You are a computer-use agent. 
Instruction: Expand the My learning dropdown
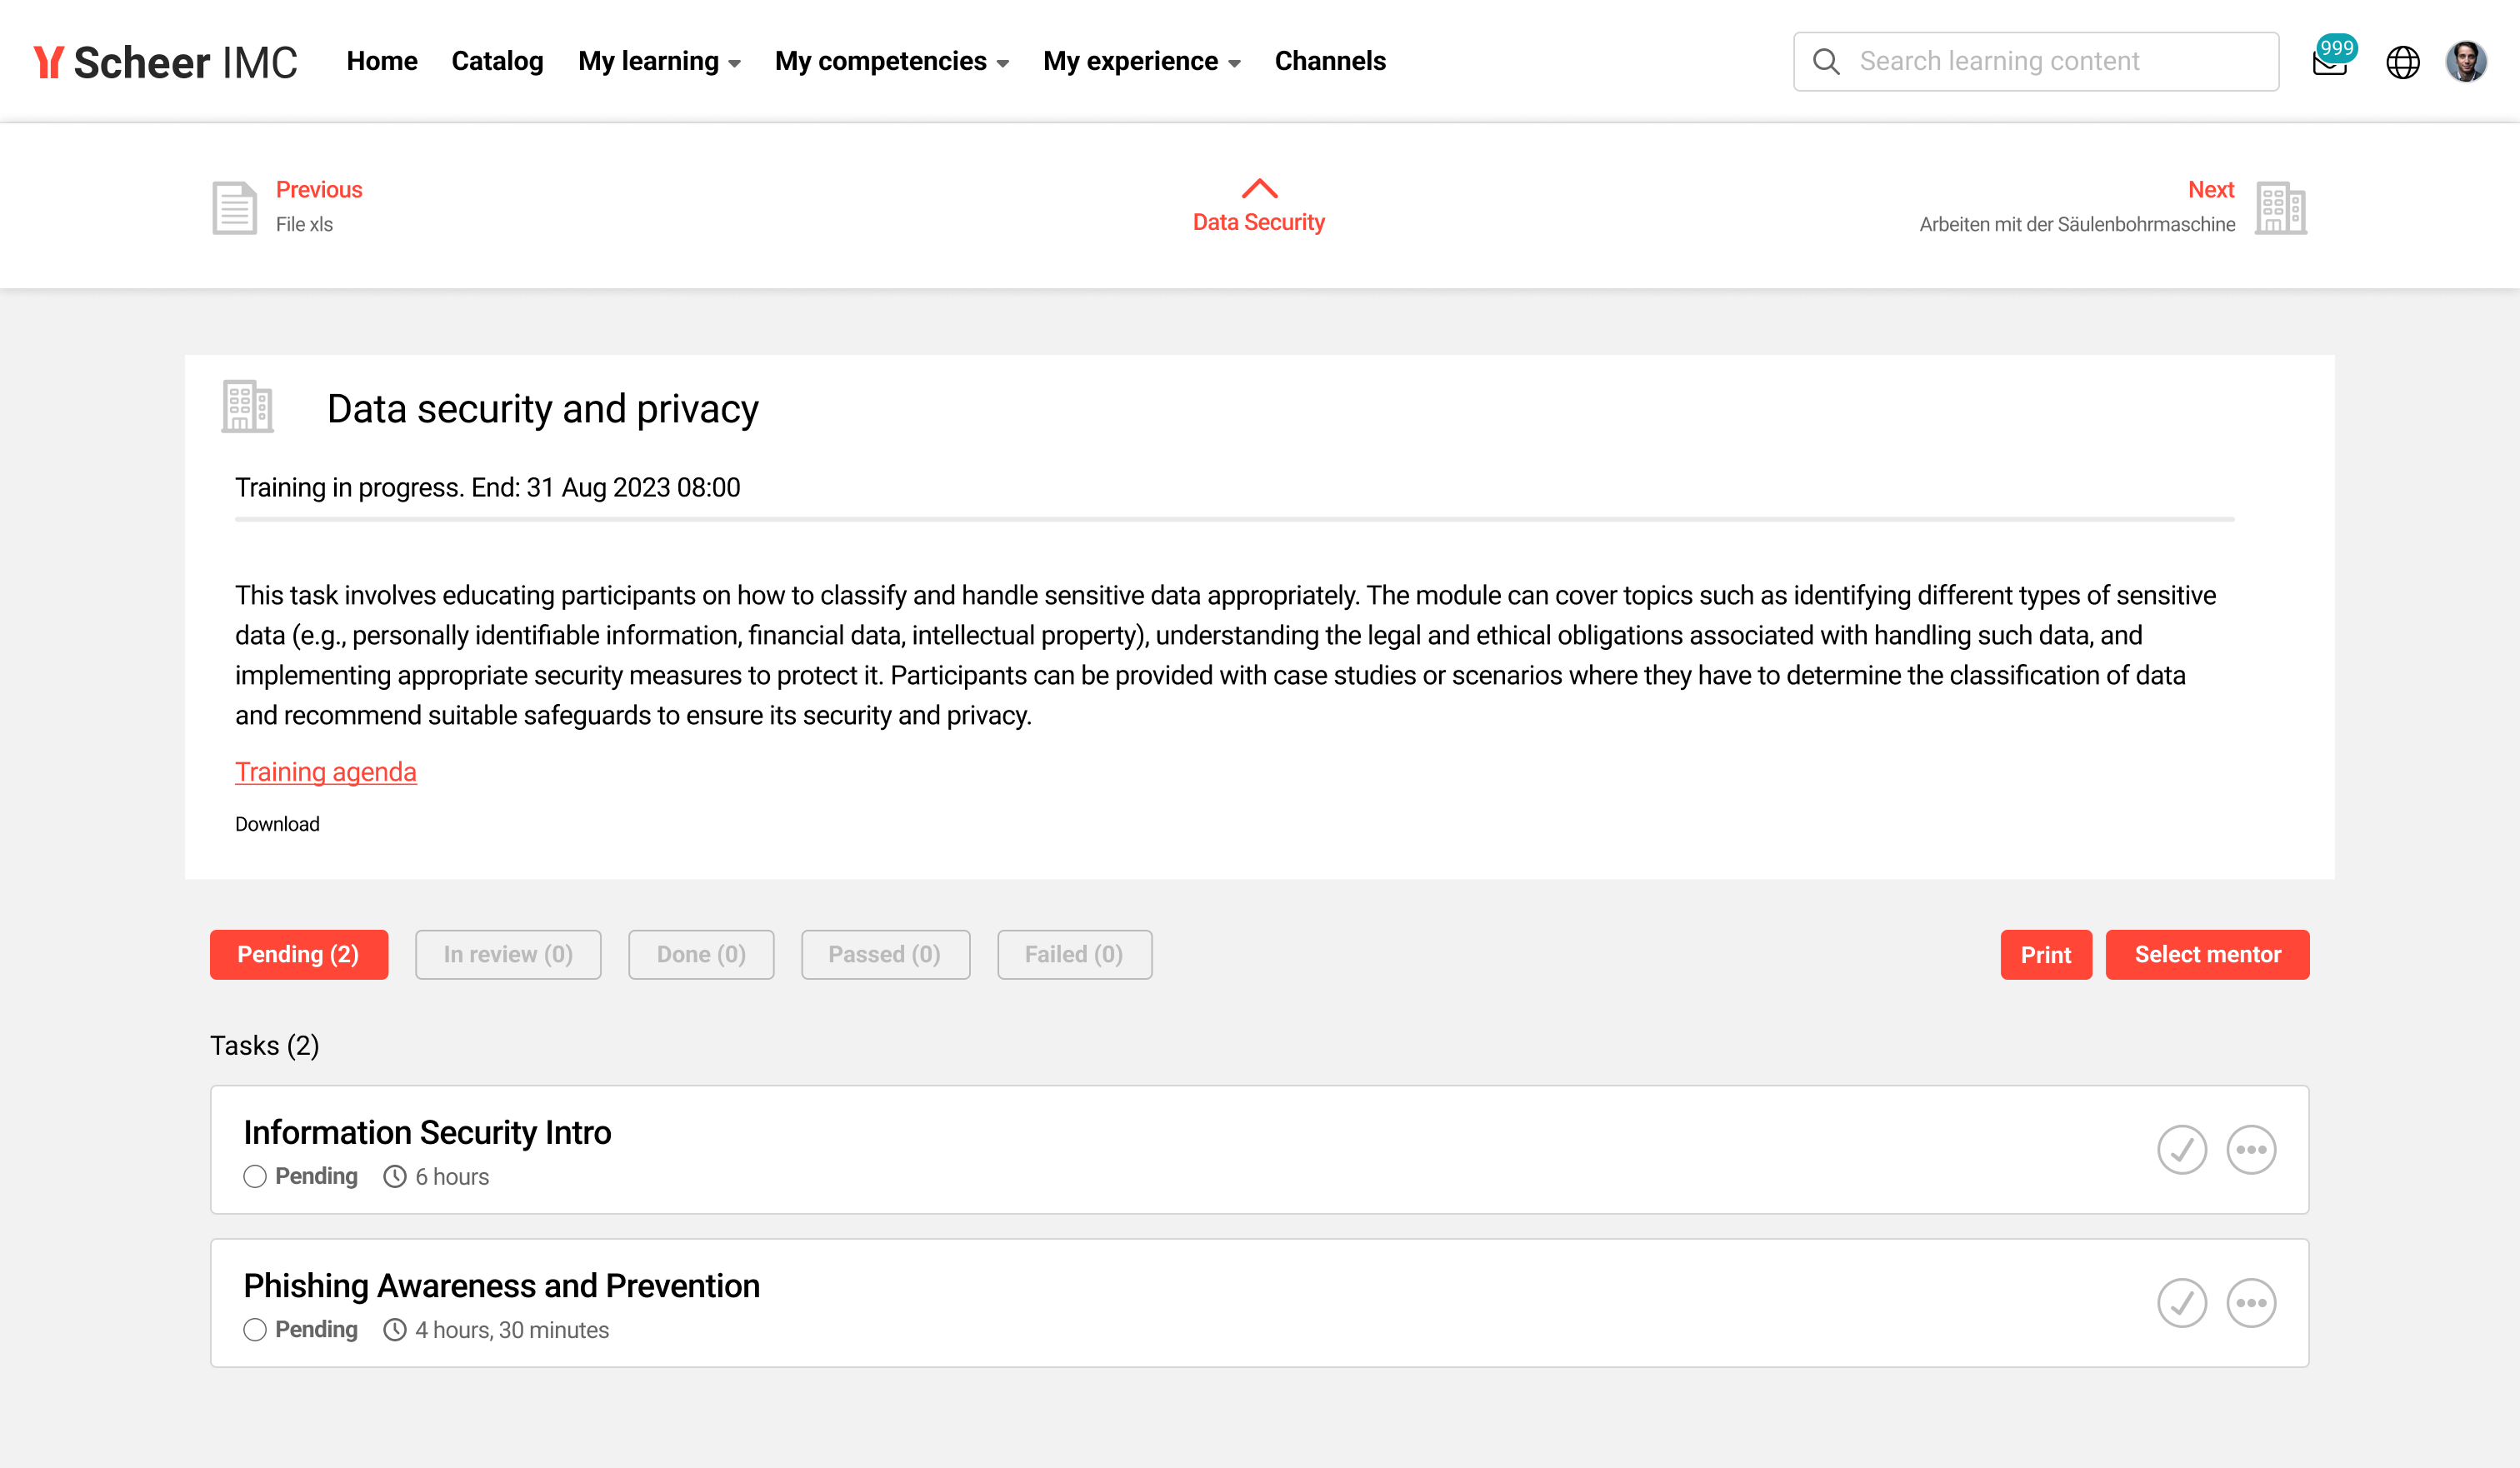pyautogui.click(x=659, y=62)
